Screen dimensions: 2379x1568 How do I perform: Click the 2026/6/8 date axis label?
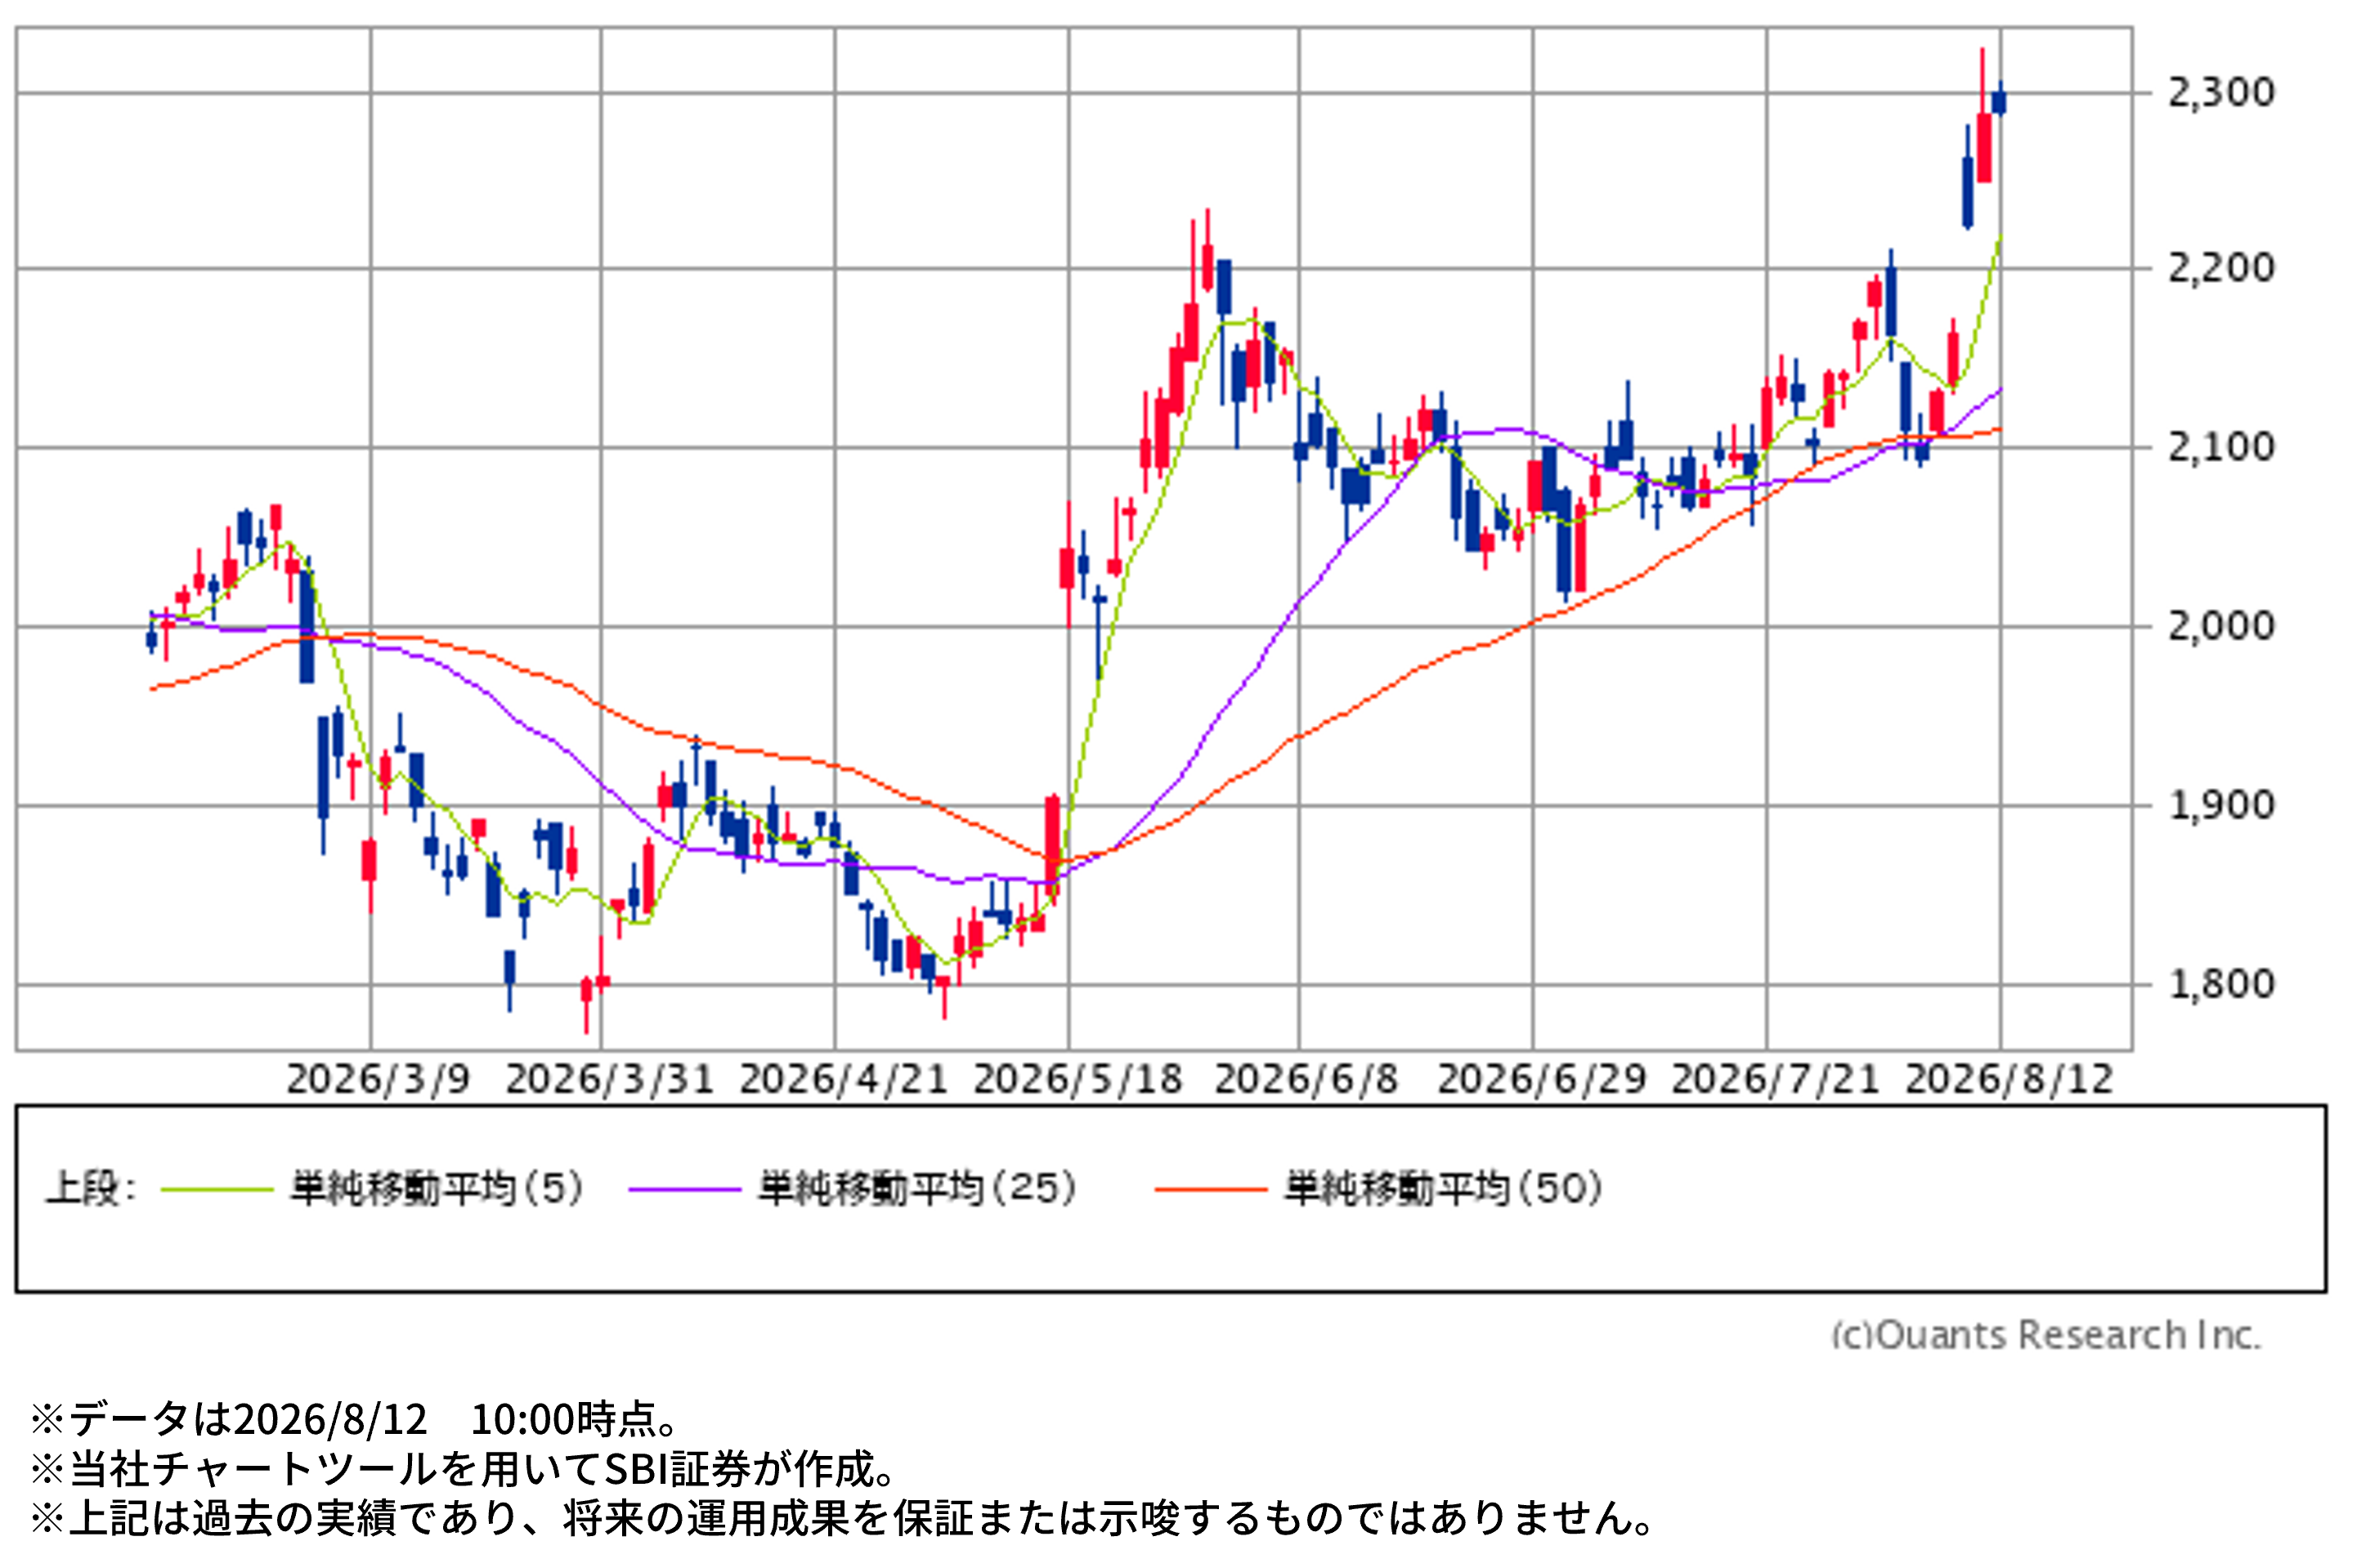pyautogui.click(x=1306, y=1080)
